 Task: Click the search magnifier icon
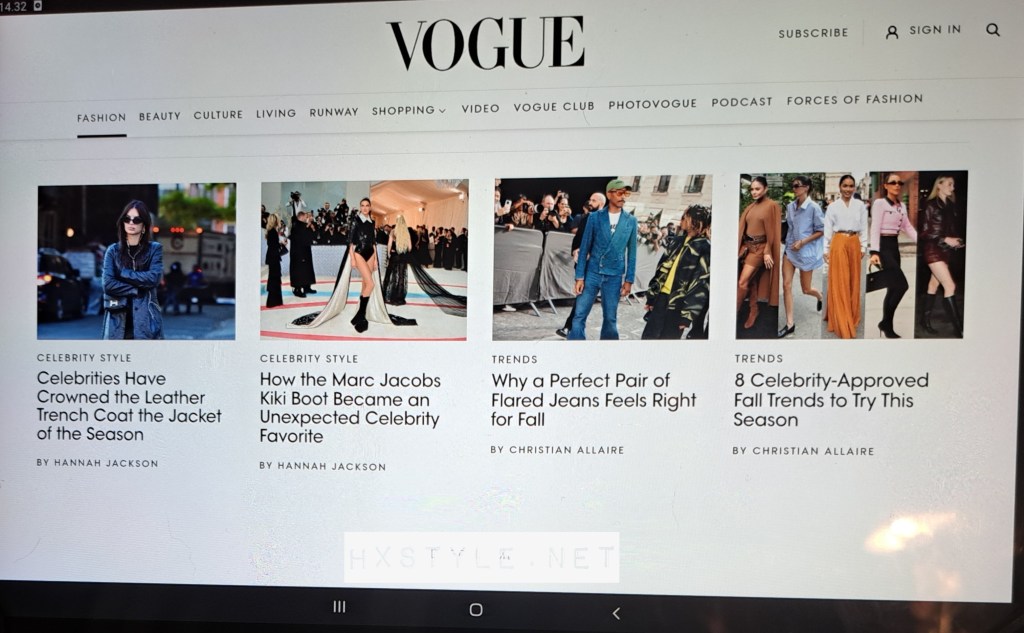coord(993,29)
